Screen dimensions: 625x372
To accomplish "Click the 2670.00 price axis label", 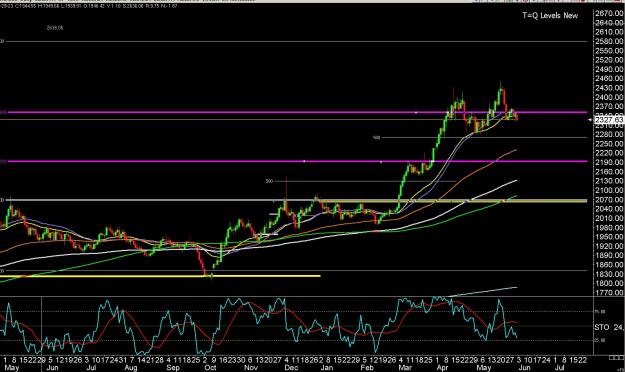I will tap(609, 13).
